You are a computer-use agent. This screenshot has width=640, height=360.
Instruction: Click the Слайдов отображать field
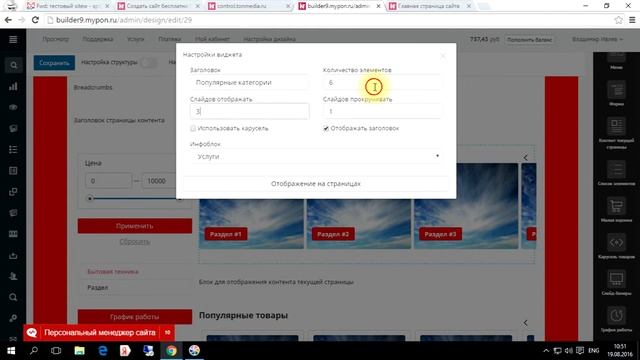point(249,111)
